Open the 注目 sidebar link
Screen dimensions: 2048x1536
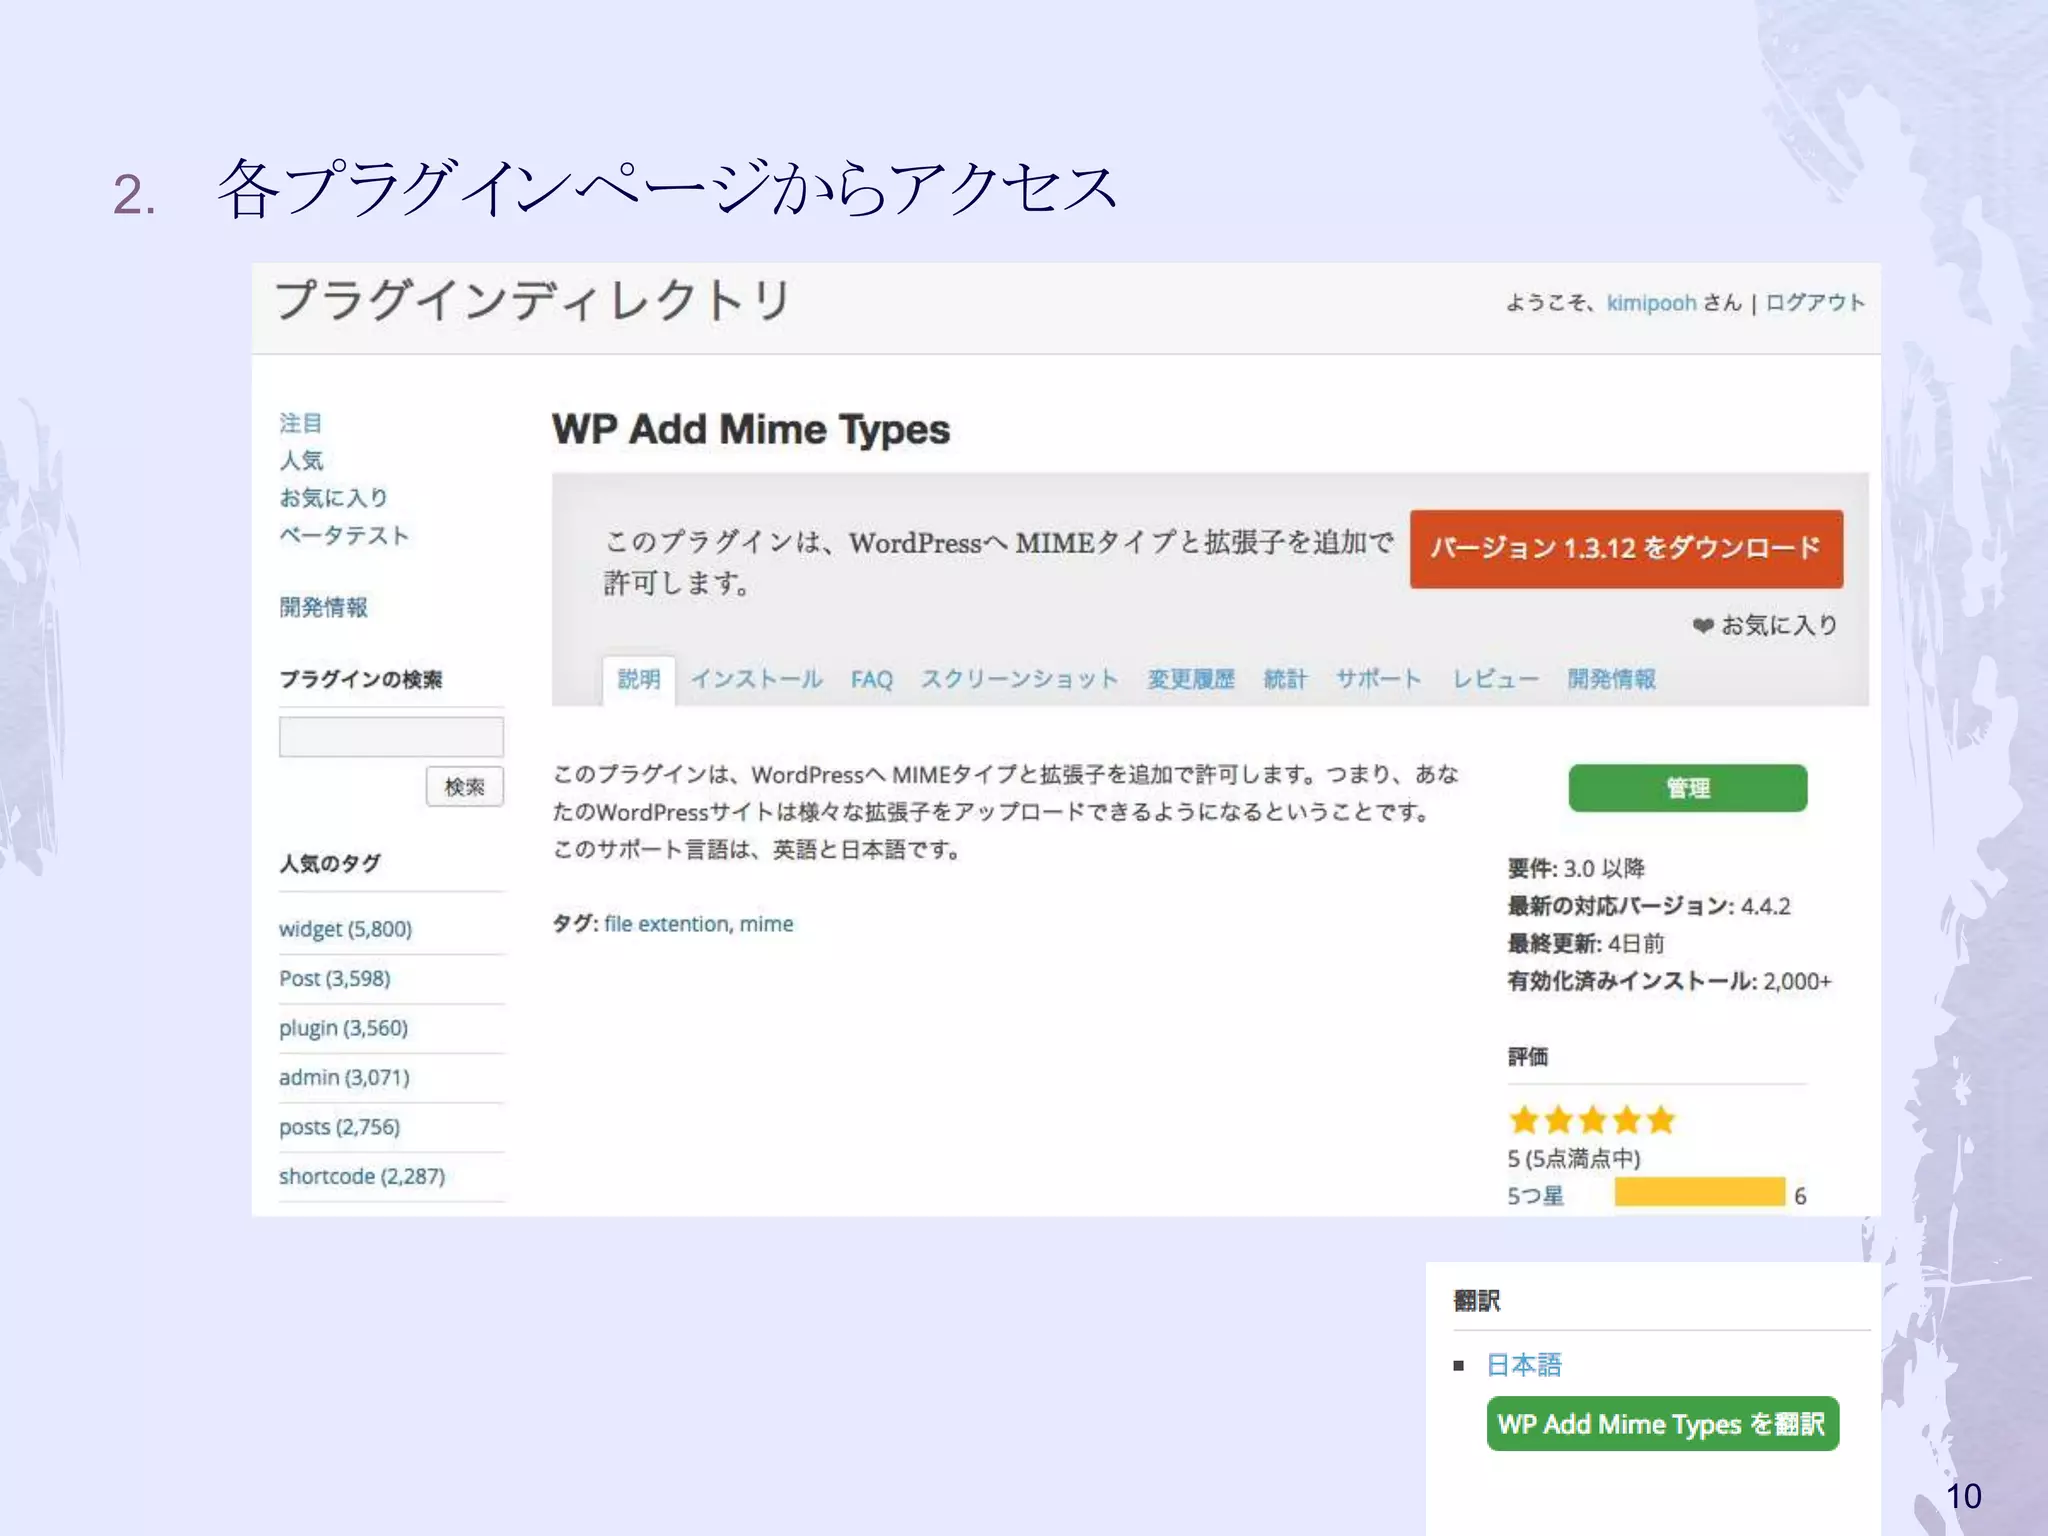pos(301,423)
